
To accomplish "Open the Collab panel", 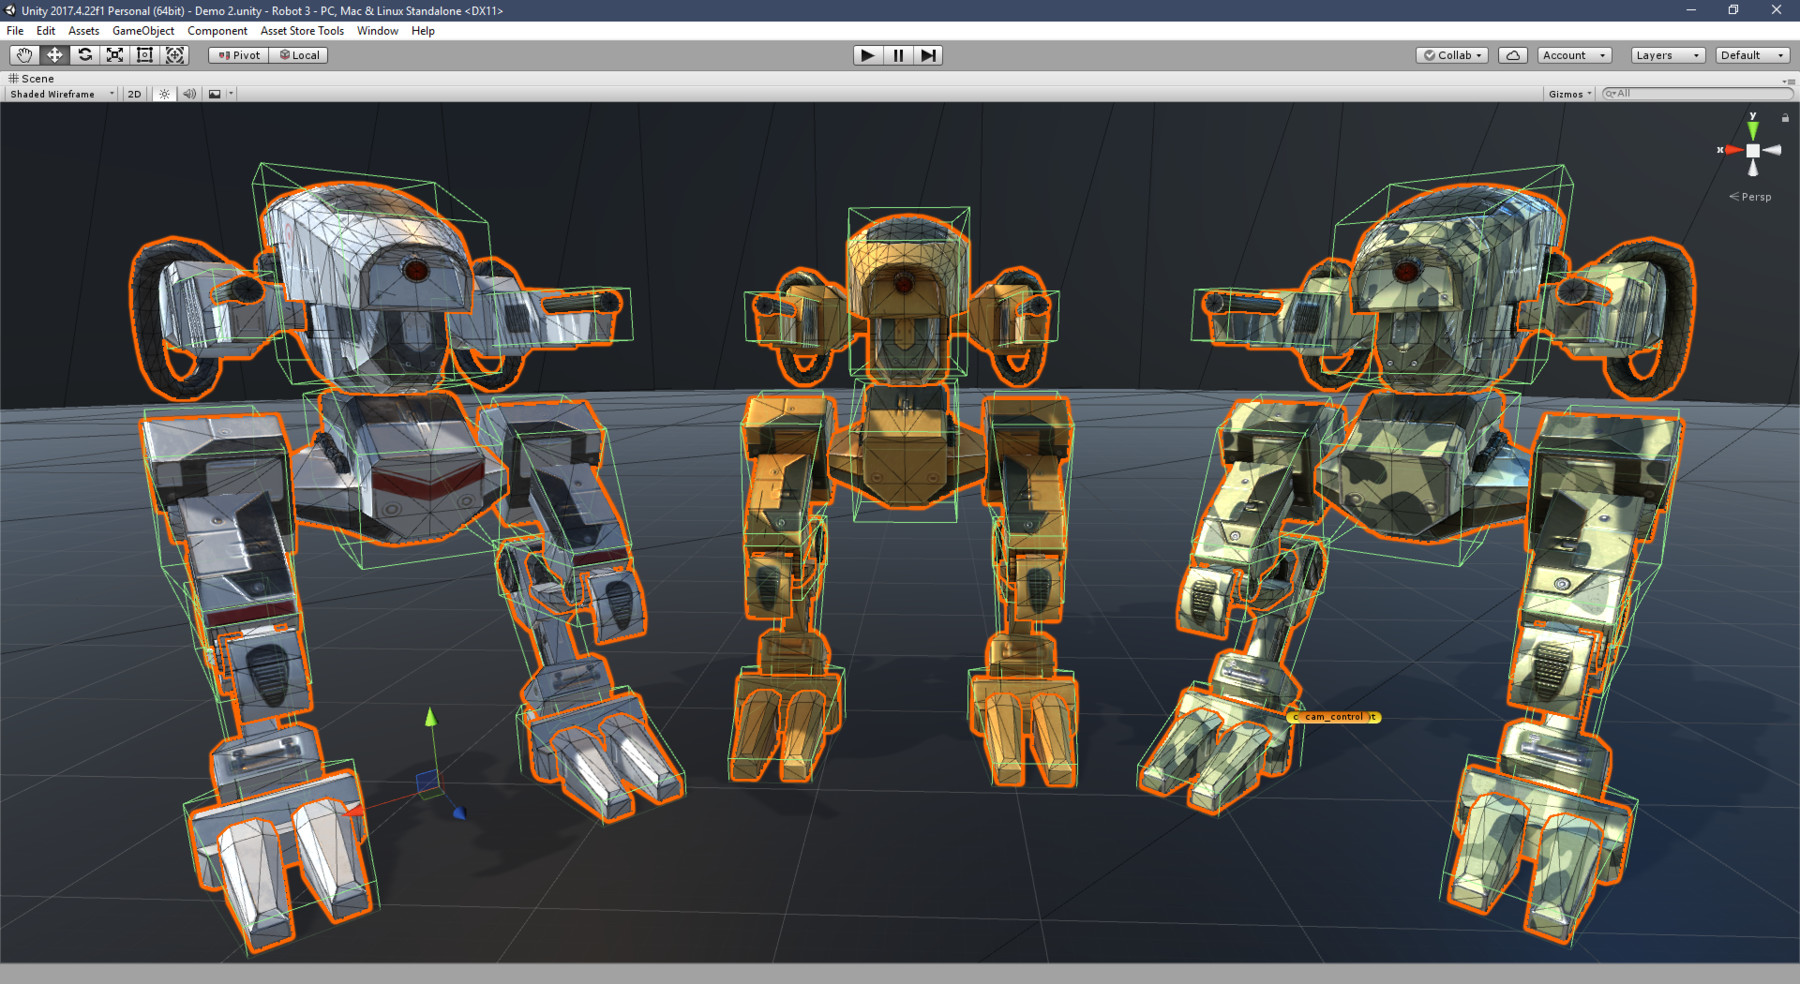I will click(1450, 55).
